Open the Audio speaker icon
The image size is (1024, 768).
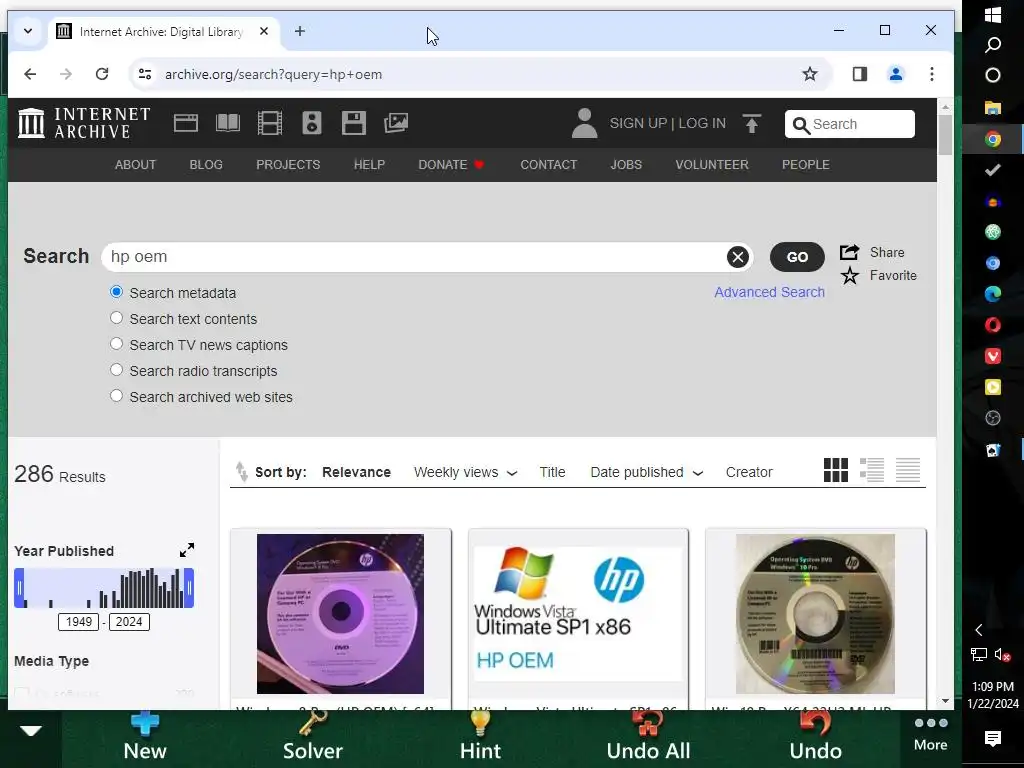click(312, 123)
